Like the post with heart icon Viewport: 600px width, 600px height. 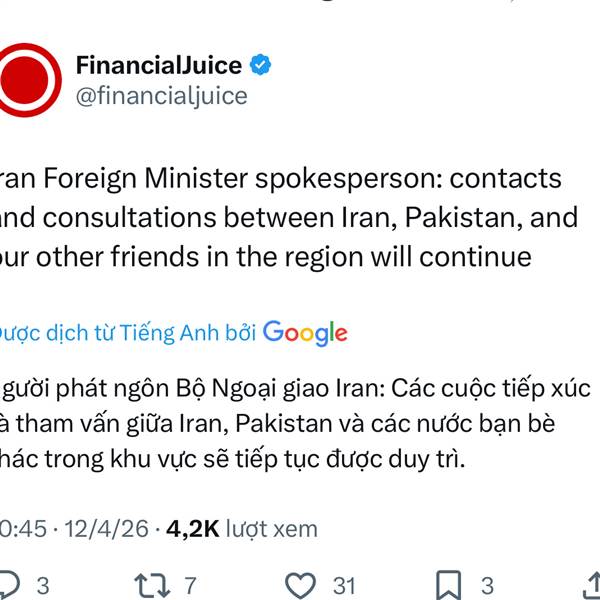pyautogui.click(x=301, y=585)
